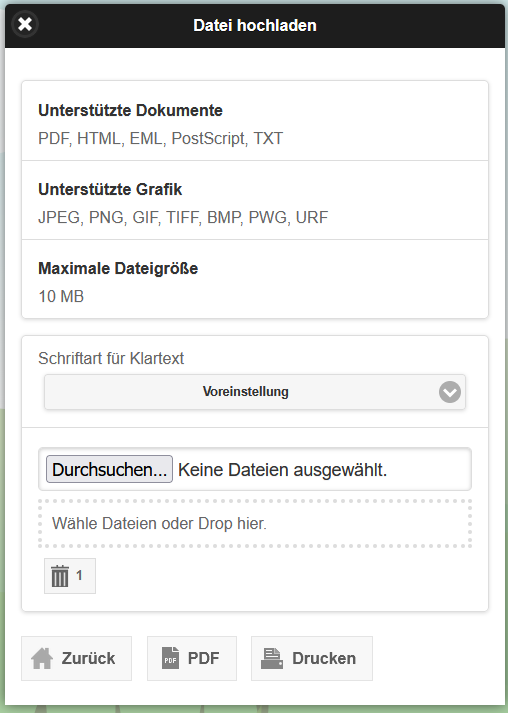Click the chevron arrow beside Voreinstellung
Viewport: 508px width, 713px height.
pos(450,392)
